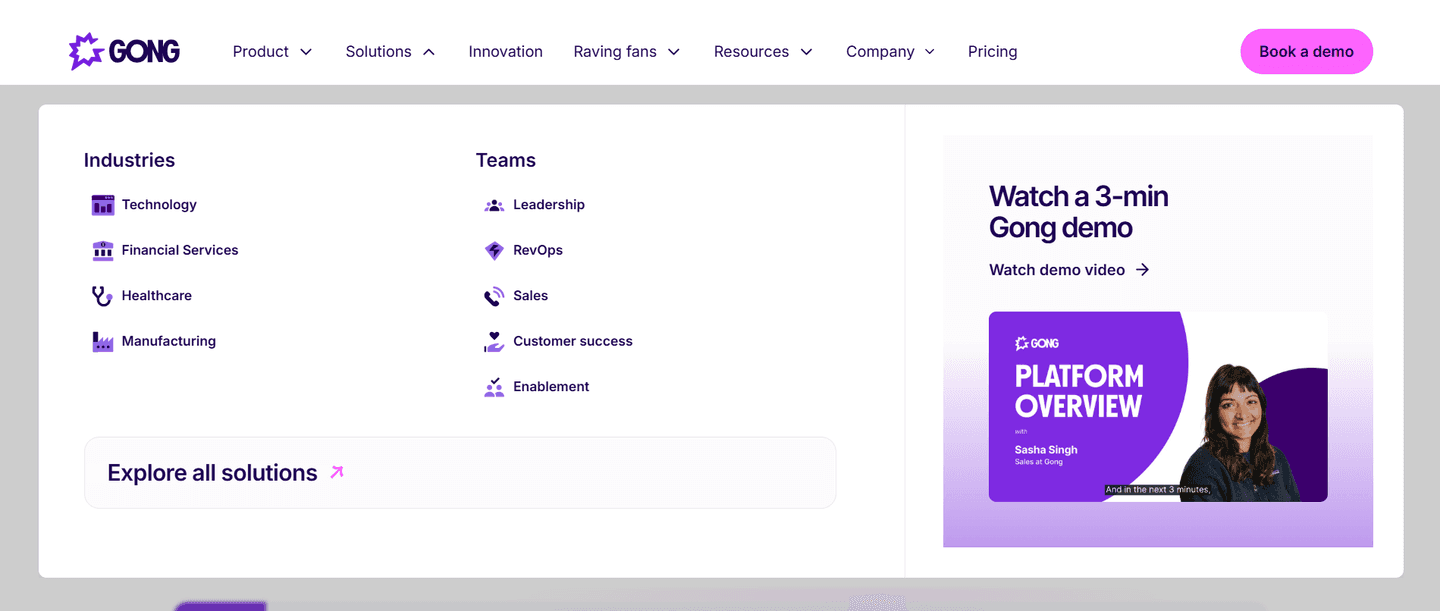
Task: Expand the Resources menu chevron
Action: (x=806, y=52)
